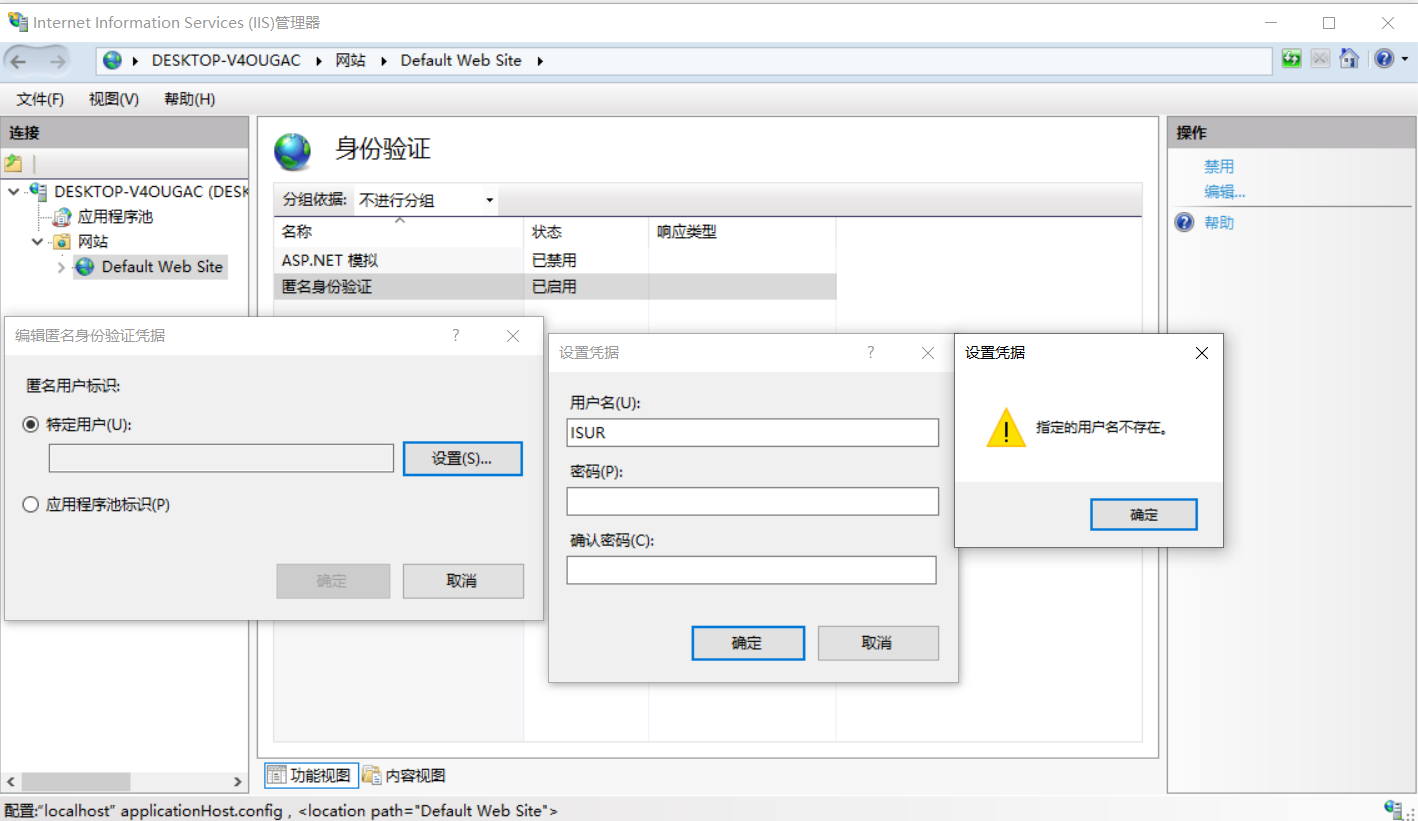Viewport: 1418px width, 821px height.
Task: Sort by the 响应类型 column header
Action: [742, 232]
